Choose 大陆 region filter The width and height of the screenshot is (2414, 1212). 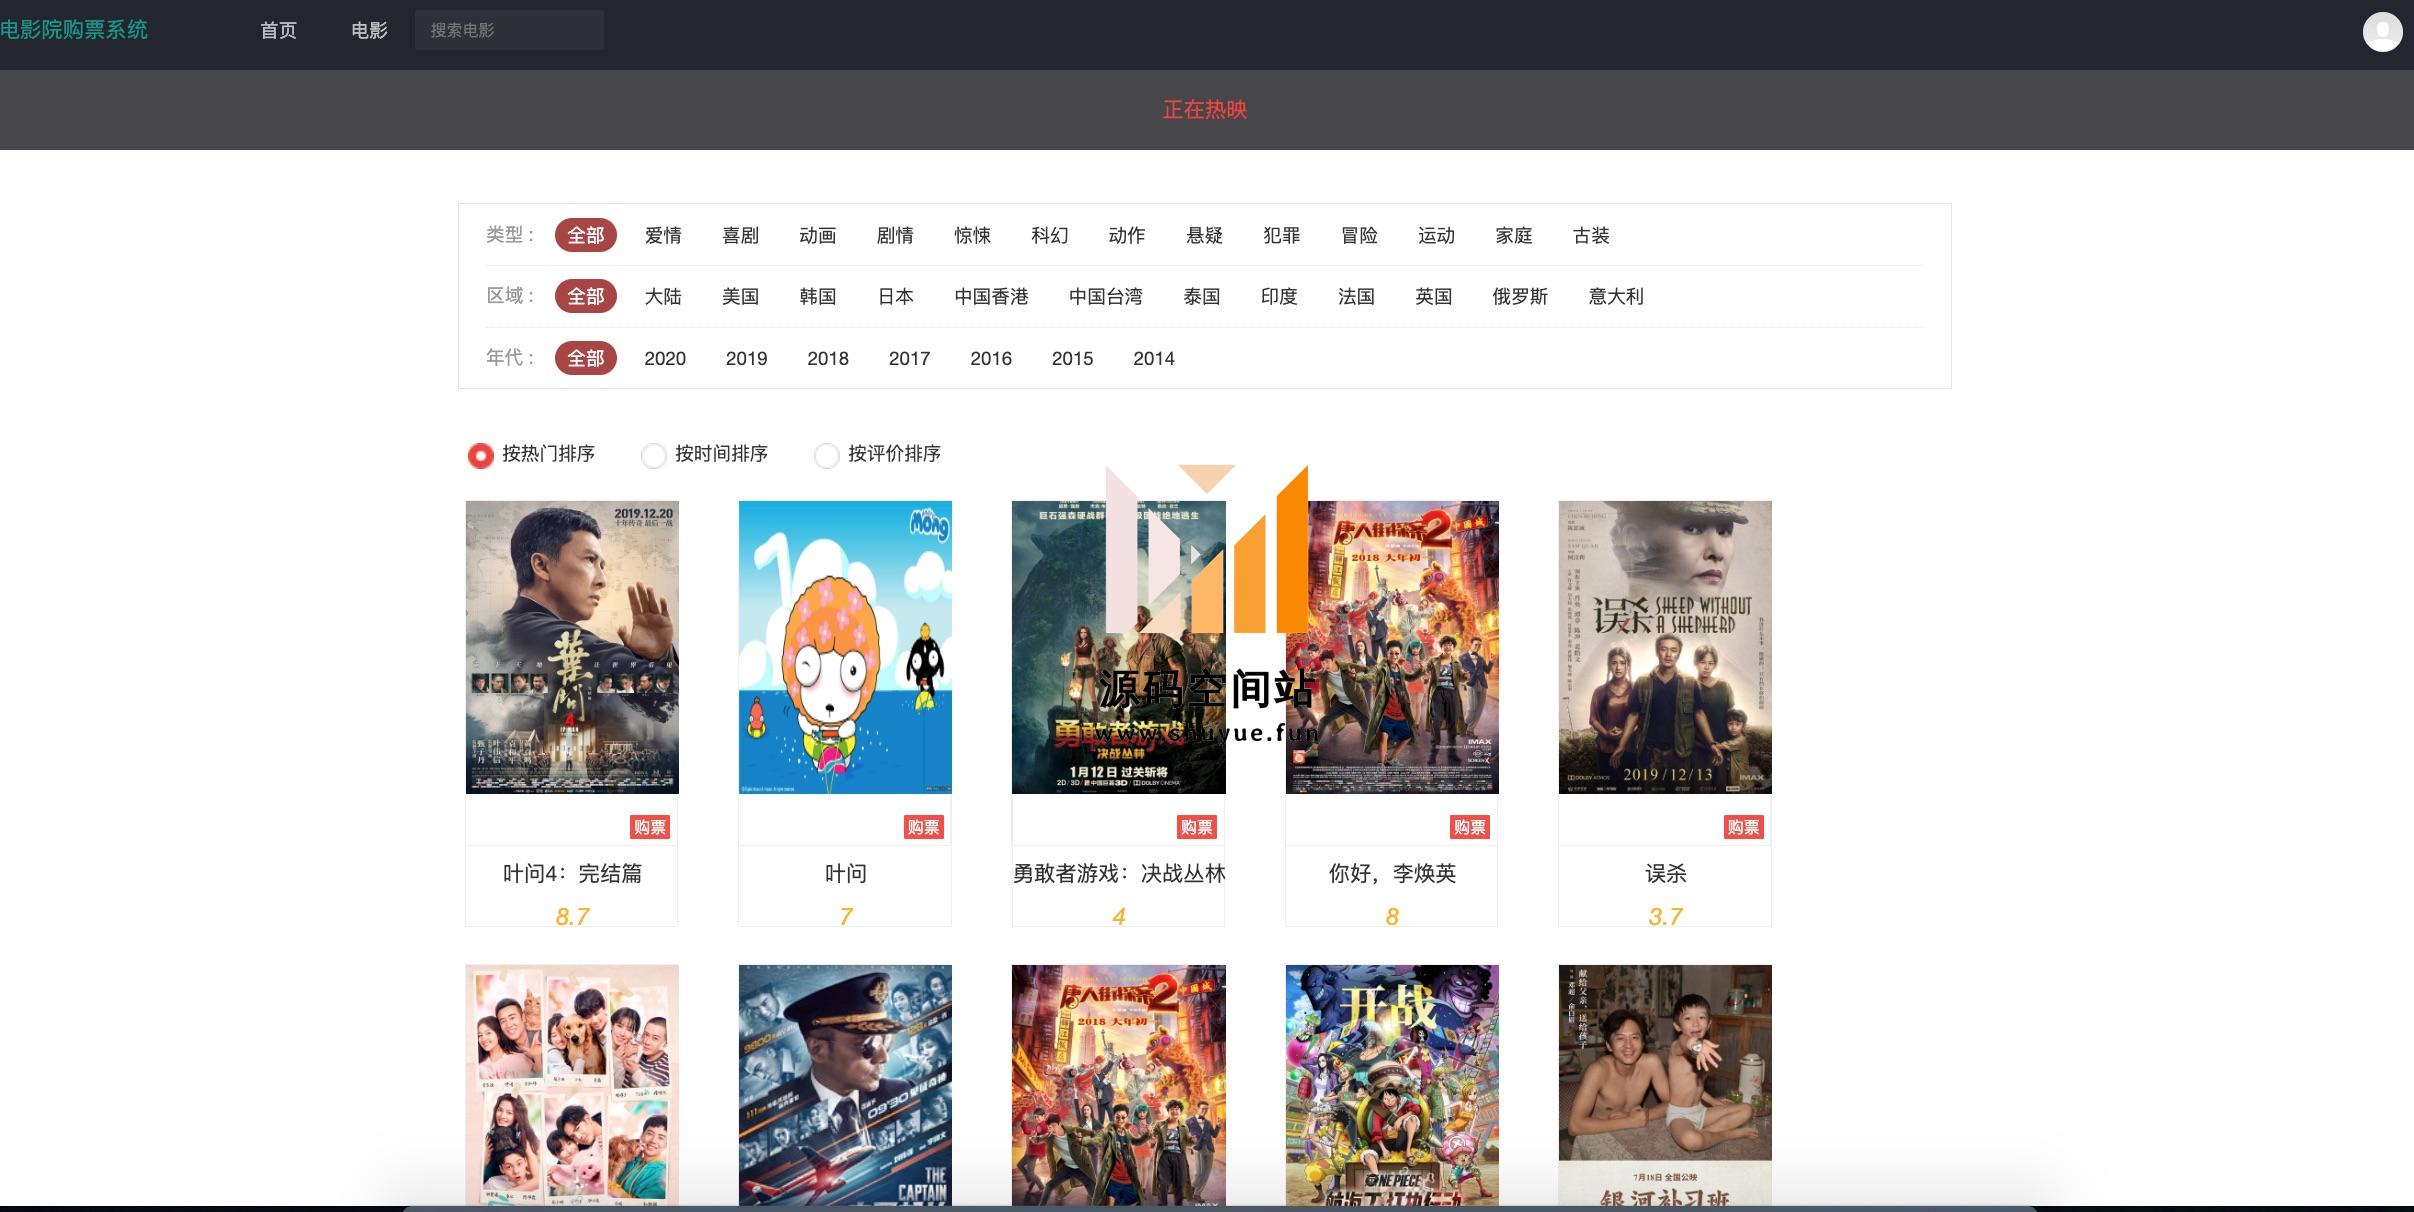coord(663,296)
